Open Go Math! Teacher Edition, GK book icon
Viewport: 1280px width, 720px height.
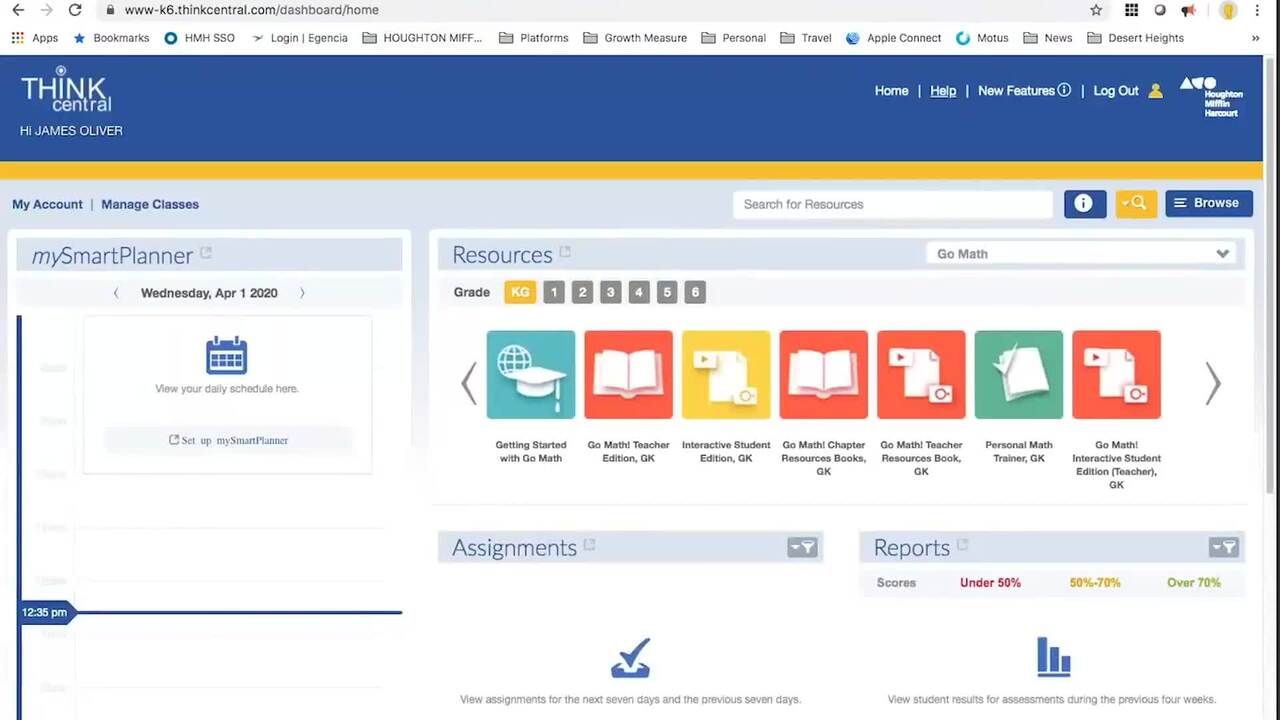[x=628, y=375]
